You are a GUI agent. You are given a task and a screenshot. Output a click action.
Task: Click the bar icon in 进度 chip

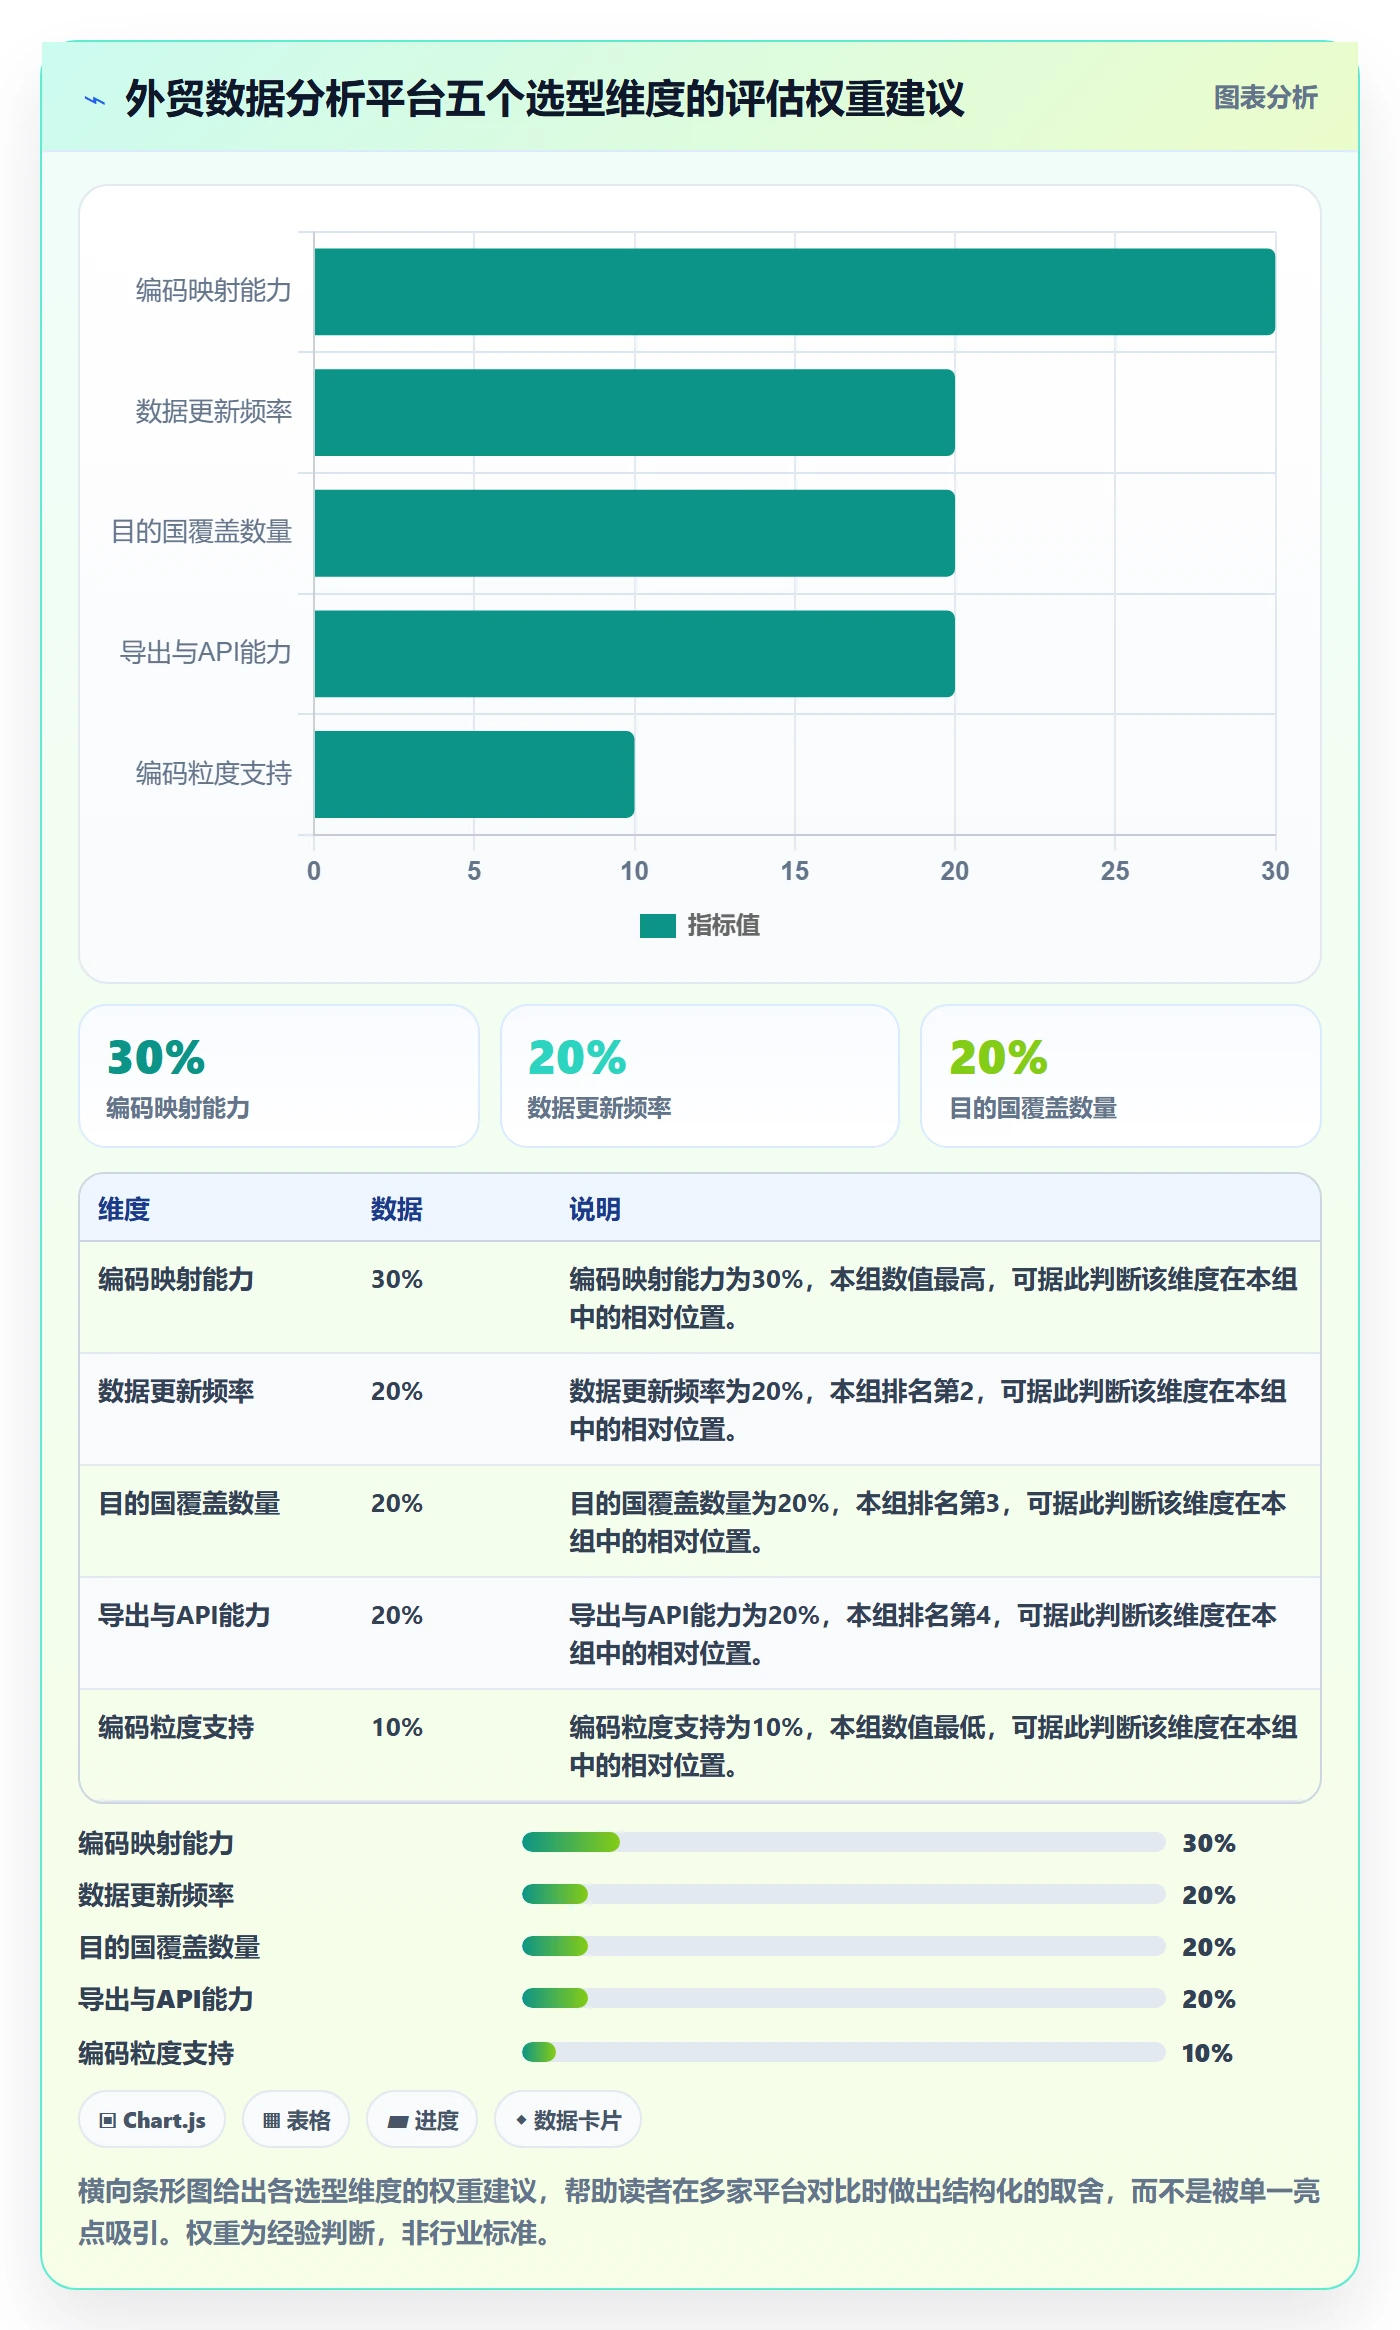397,2122
